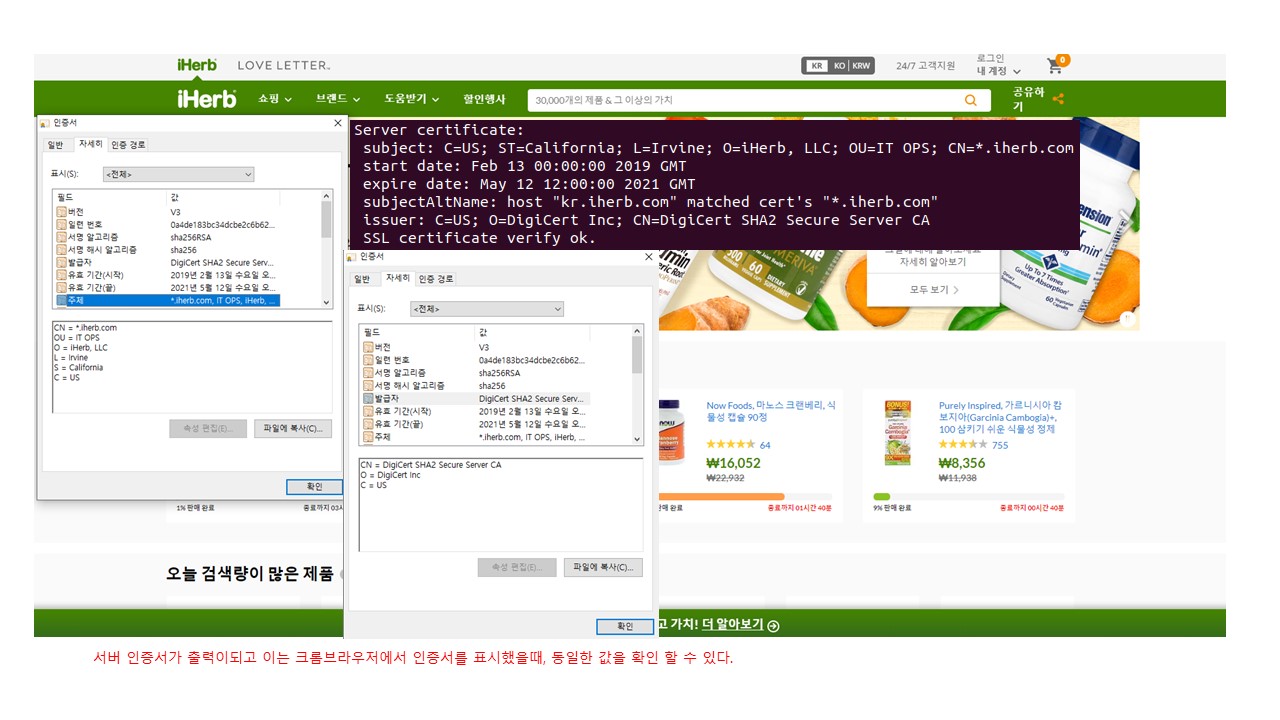The height and width of the screenshot is (720, 1280).
Task: Open the 도움받기 menu
Action: tap(412, 99)
